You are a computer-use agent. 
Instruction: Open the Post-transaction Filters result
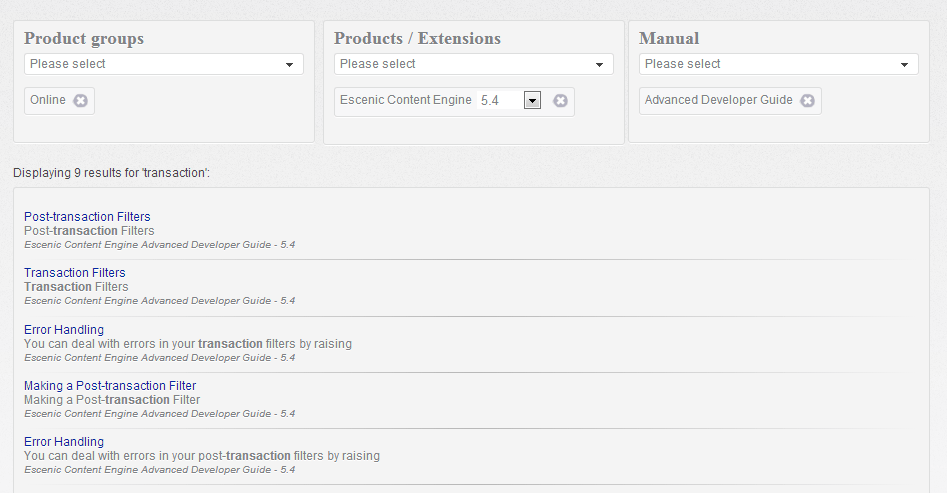coord(87,217)
